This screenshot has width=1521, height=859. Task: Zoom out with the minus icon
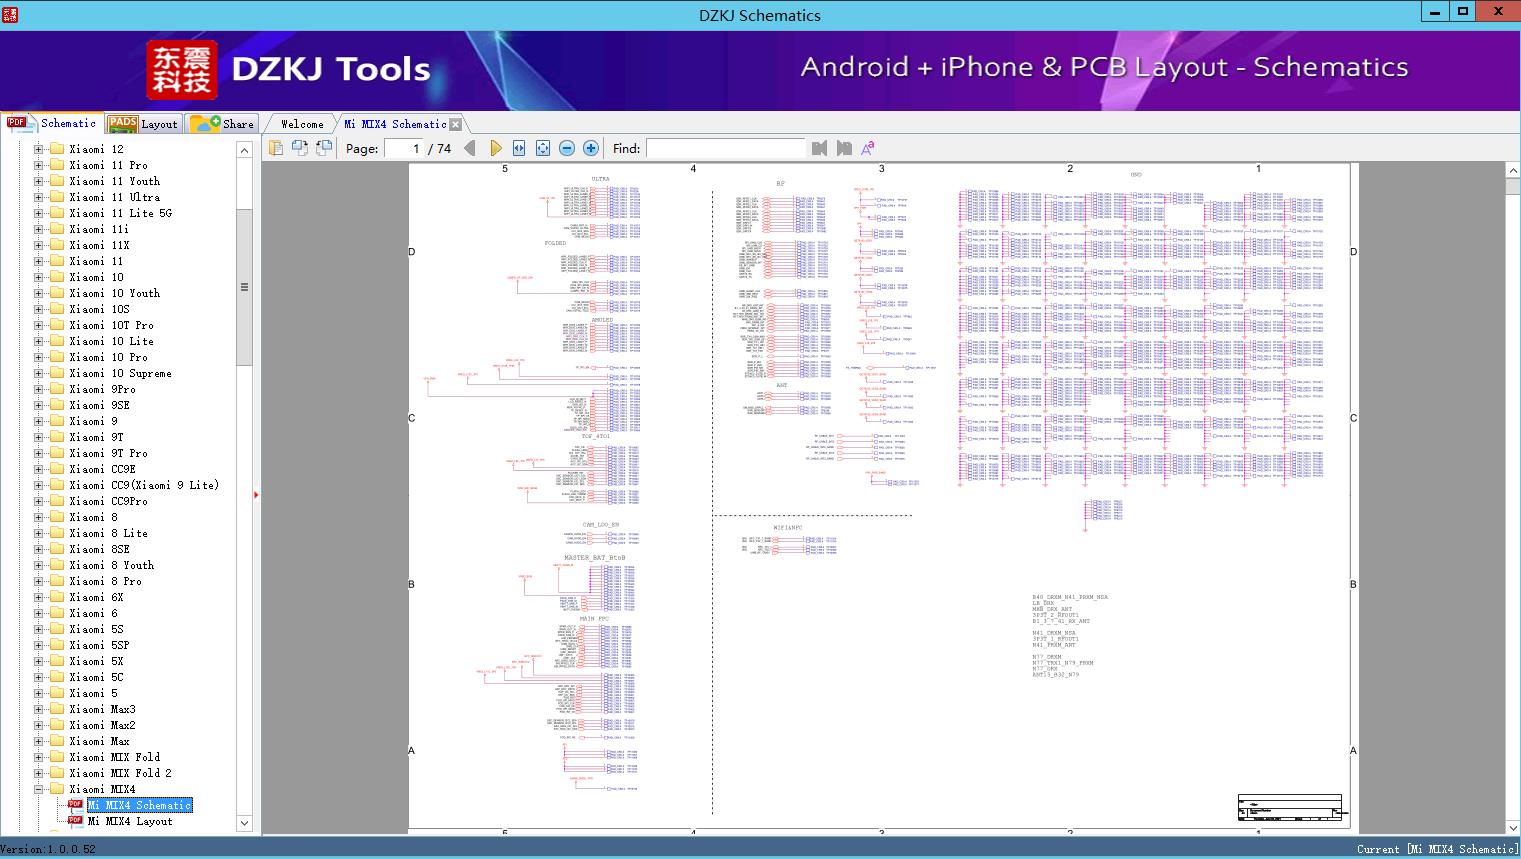[567, 148]
